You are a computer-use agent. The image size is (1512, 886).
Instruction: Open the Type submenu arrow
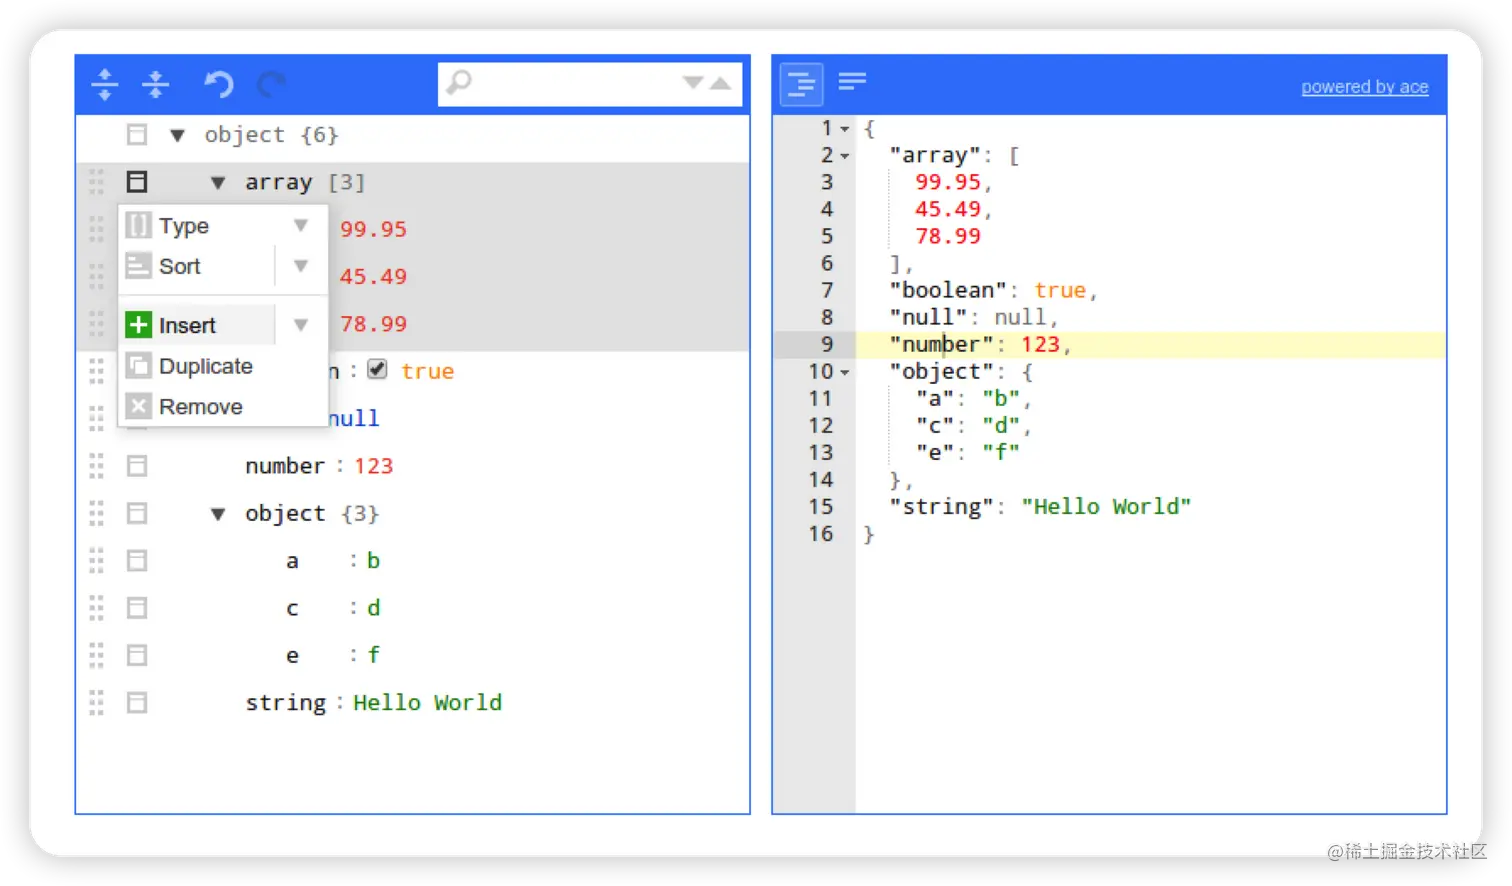pyautogui.click(x=300, y=226)
